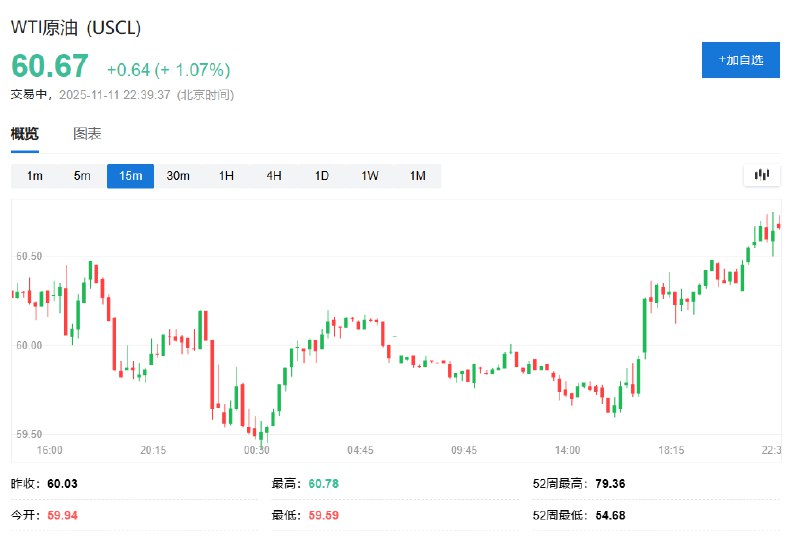The image size is (800, 544).
Task: Click the 20:15 time axis label
Action: click(153, 450)
